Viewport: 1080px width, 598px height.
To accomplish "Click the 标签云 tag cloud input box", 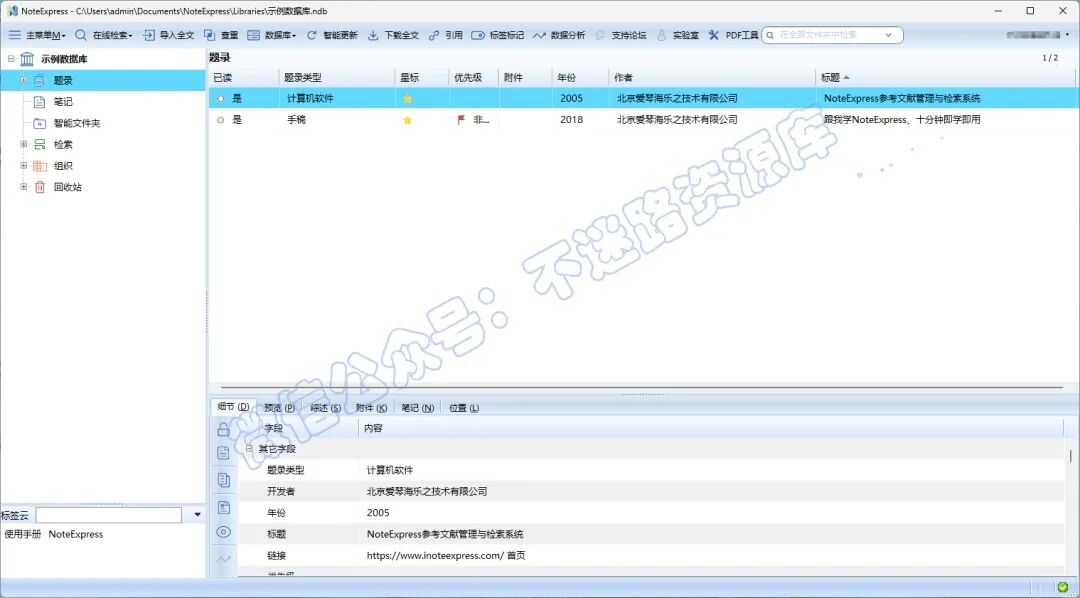I will pos(109,515).
